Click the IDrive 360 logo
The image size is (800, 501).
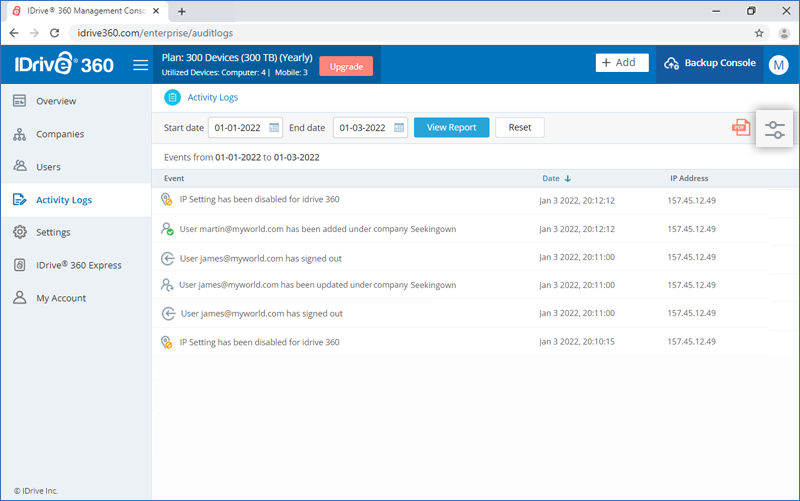[64, 64]
